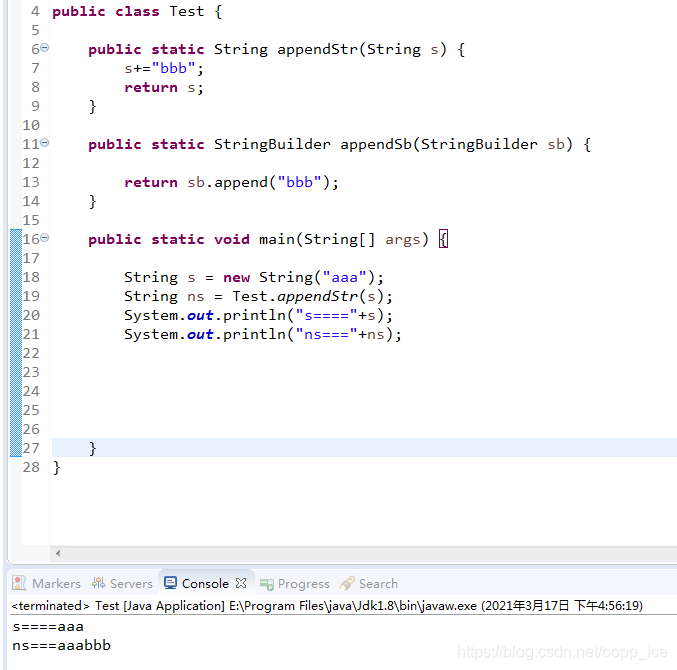Click the closing brace on line 27
The image size is (677, 670).
tap(92, 449)
